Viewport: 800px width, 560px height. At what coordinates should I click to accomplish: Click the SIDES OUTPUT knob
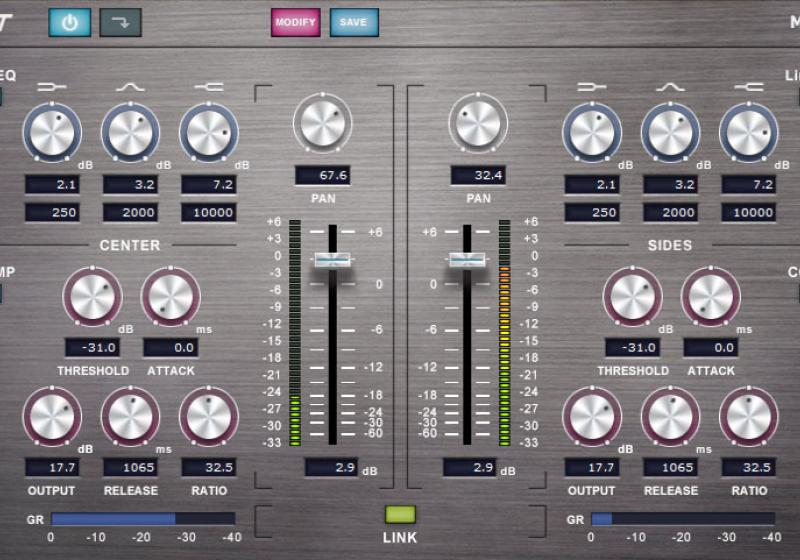pyautogui.click(x=592, y=416)
